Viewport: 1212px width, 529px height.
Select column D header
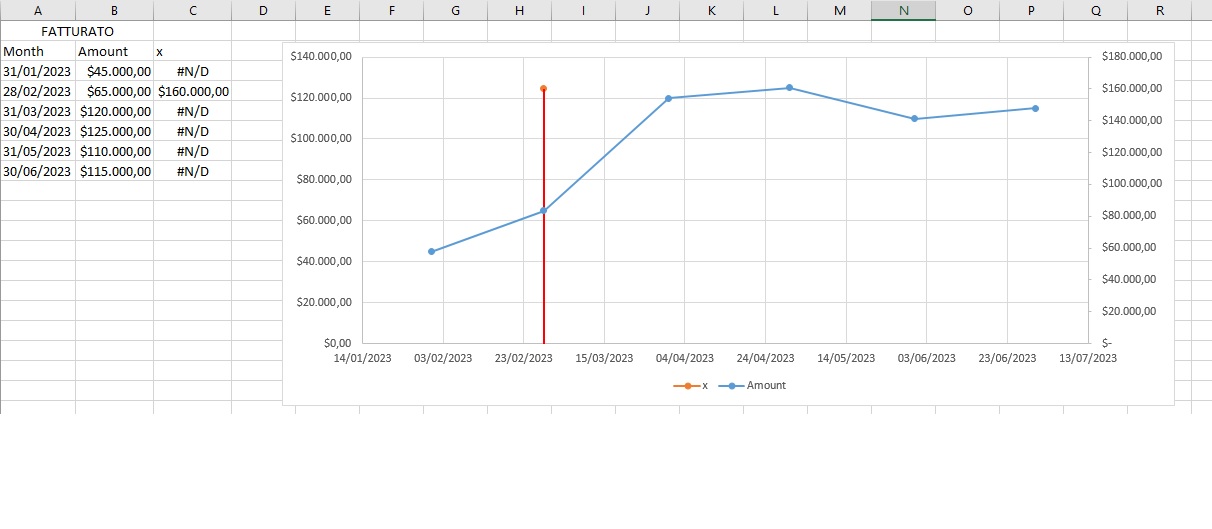pyautogui.click(x=263, y=11)
